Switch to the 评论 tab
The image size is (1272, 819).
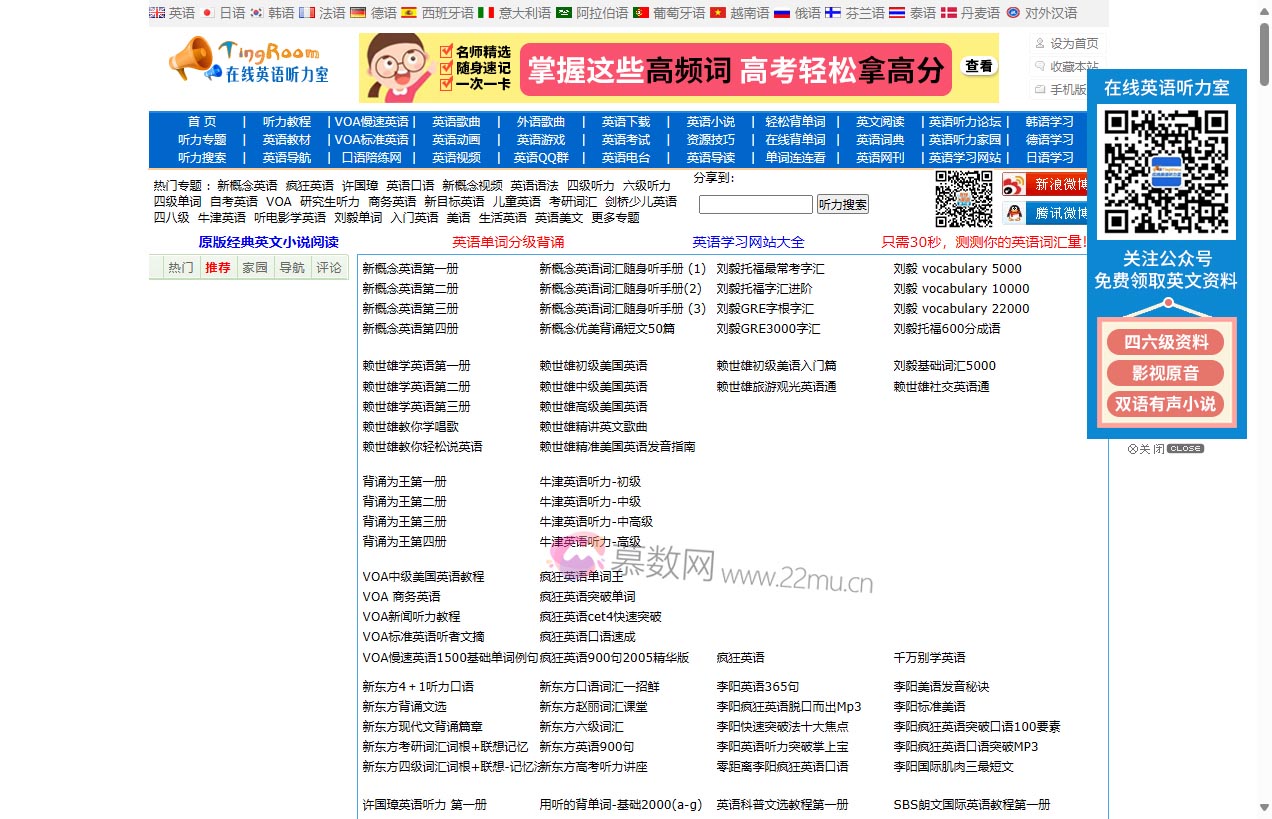tap(330, 267)
